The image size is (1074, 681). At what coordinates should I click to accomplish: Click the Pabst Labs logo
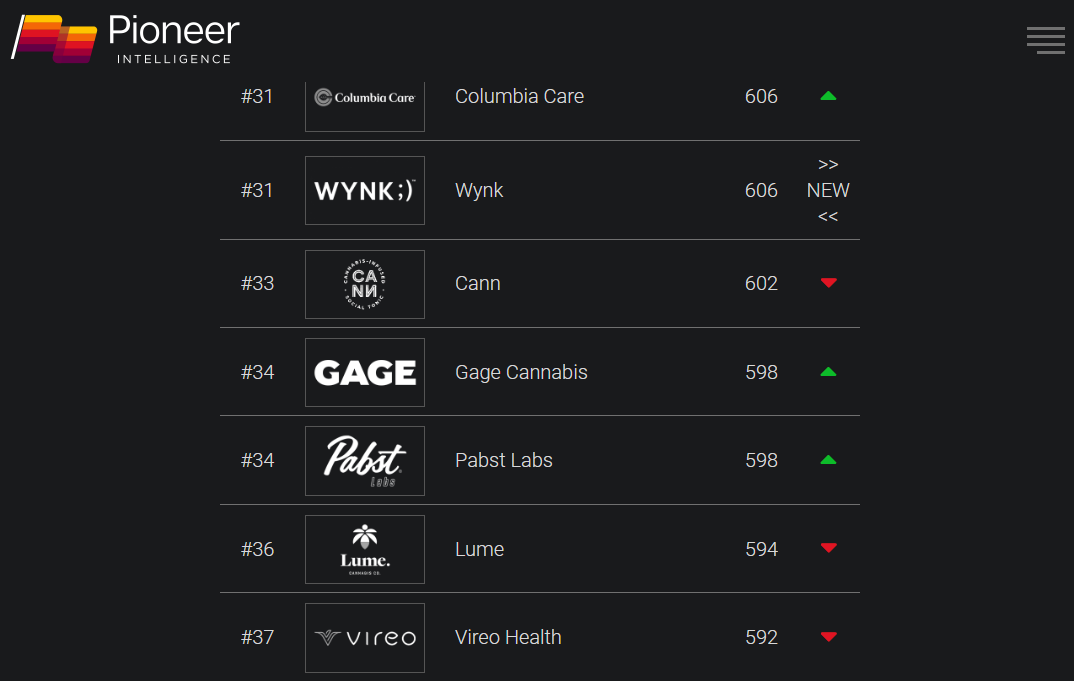pos(364,461)
